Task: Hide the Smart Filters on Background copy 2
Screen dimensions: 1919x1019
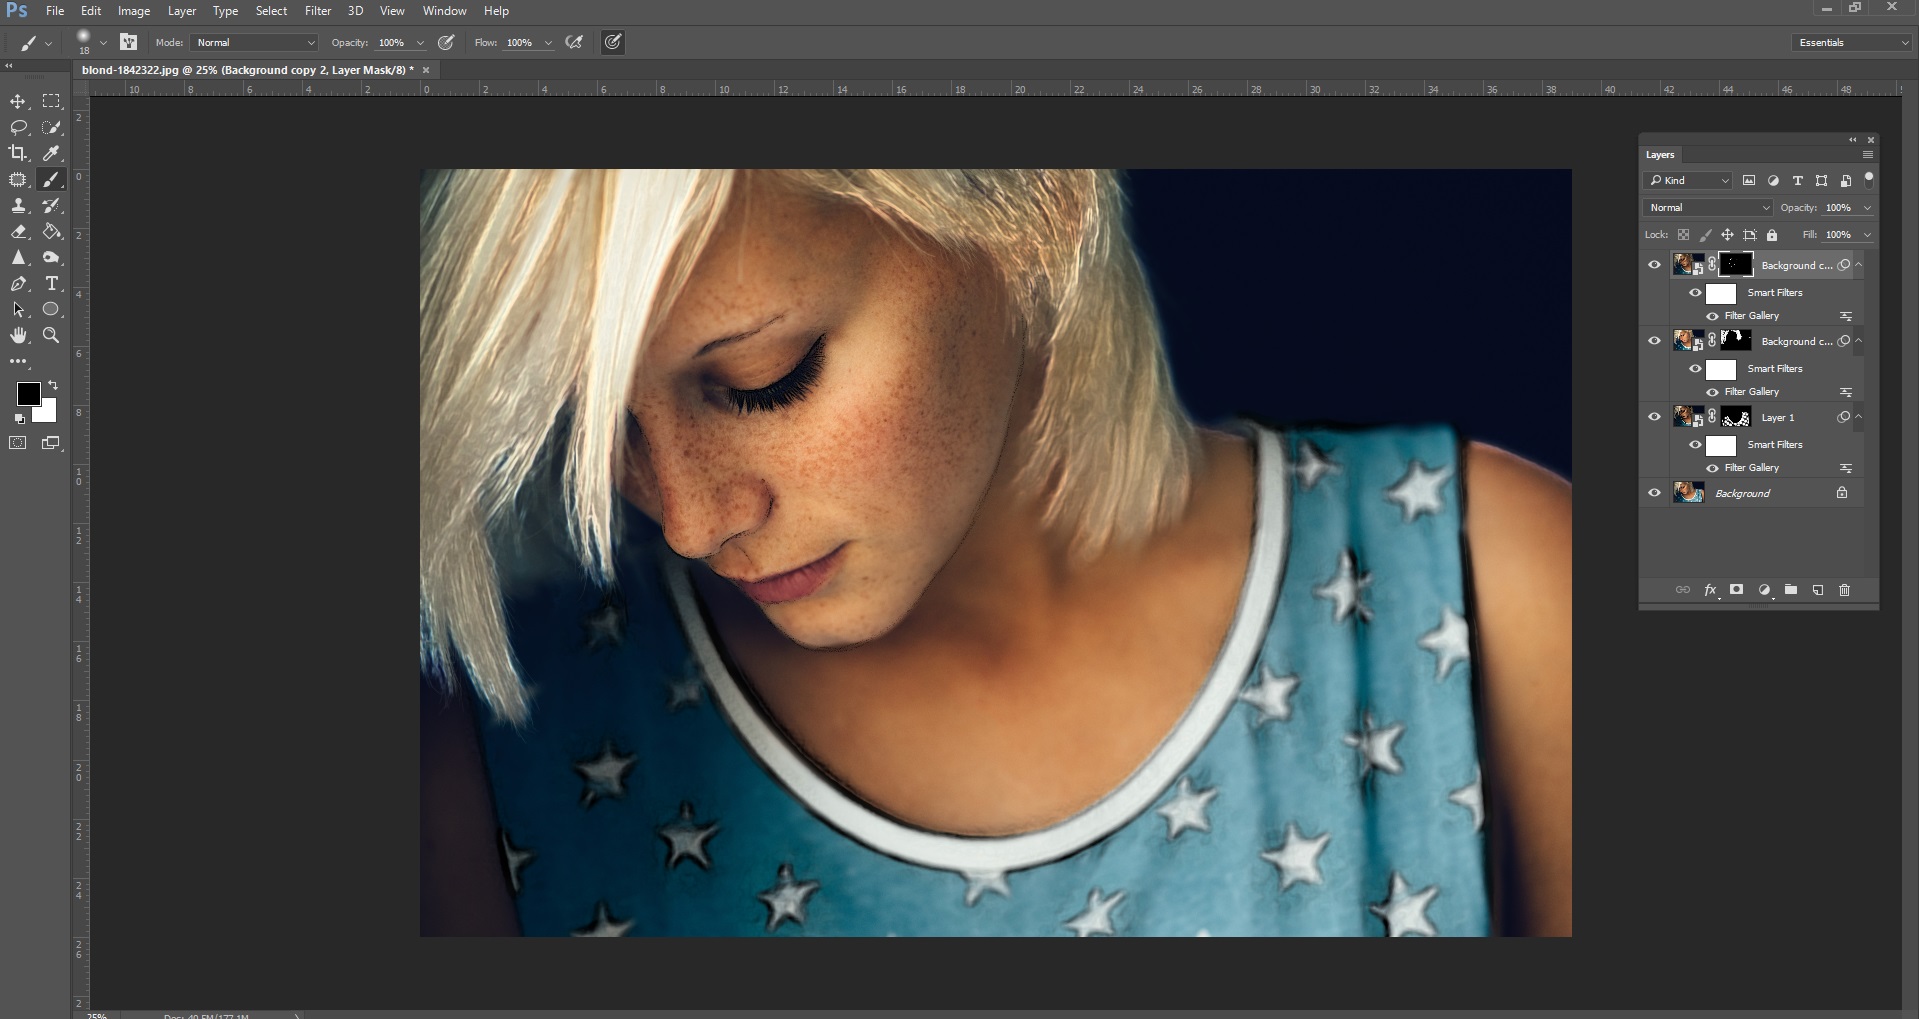Action: pyautogui.click(x=1696, y=292)
